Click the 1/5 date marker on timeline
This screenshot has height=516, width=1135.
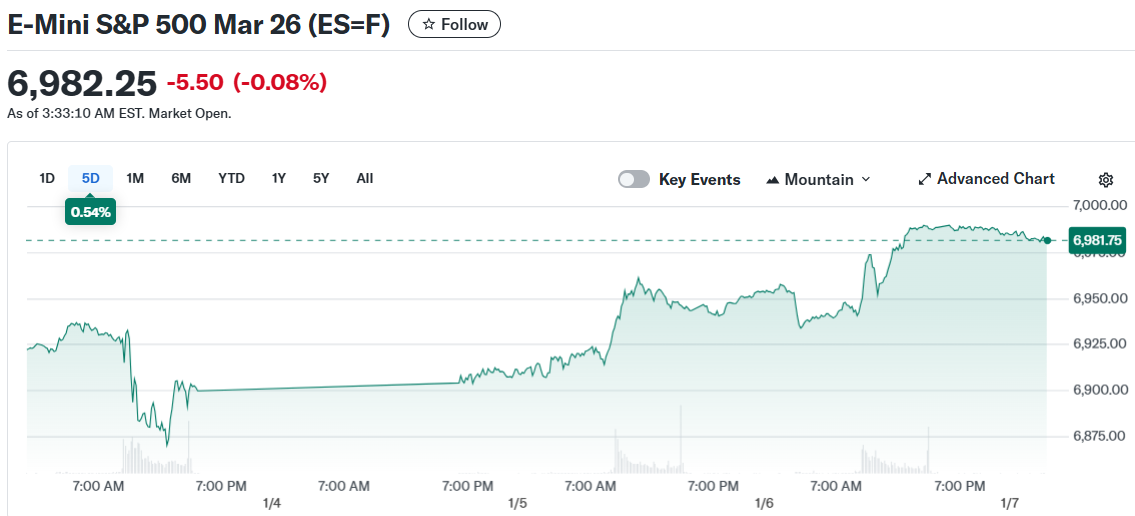coord(517,503)
